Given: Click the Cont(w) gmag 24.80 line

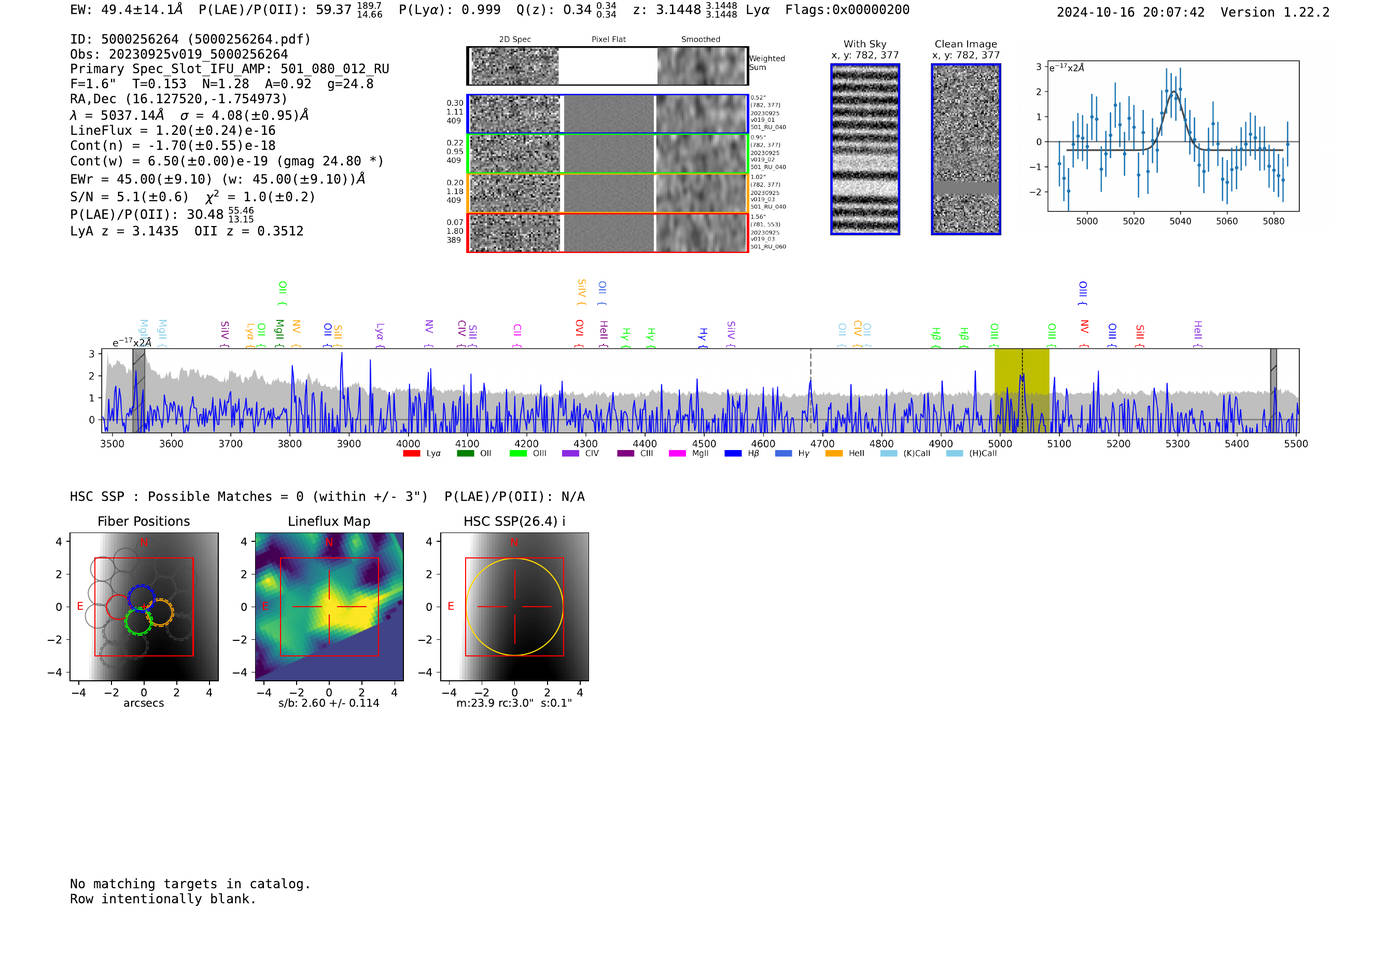Looking at the screenshot, I should (227, 161).
